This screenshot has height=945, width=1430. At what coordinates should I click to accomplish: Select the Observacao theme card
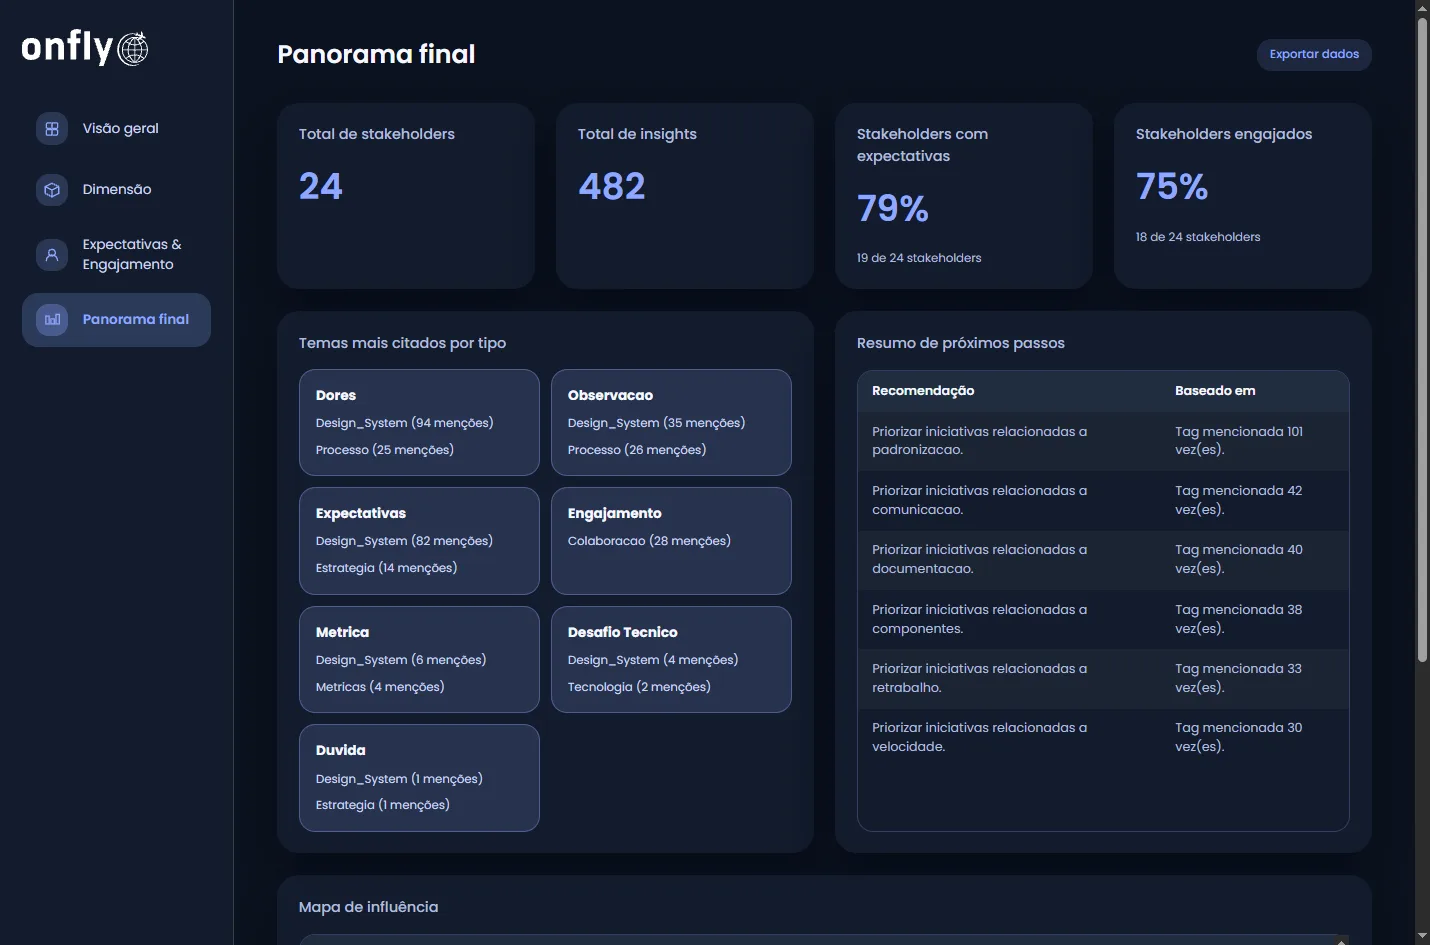coord(671,423)
